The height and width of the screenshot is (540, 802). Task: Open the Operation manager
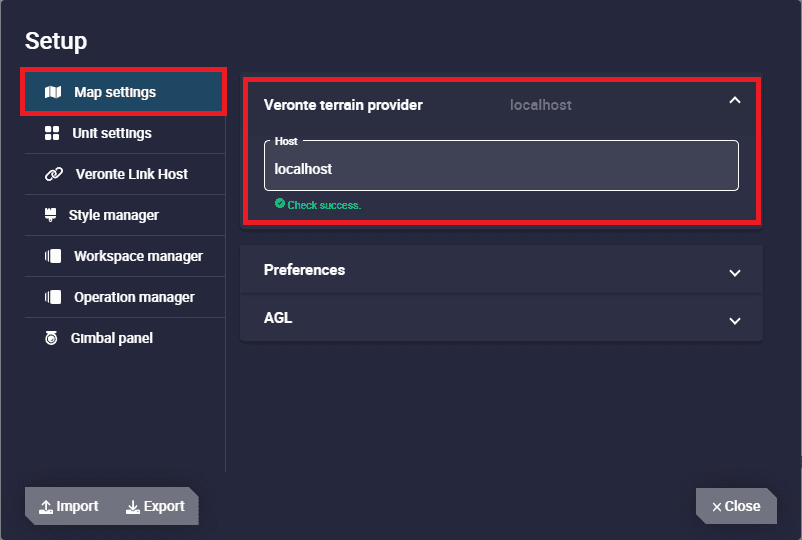click(125, 297)
